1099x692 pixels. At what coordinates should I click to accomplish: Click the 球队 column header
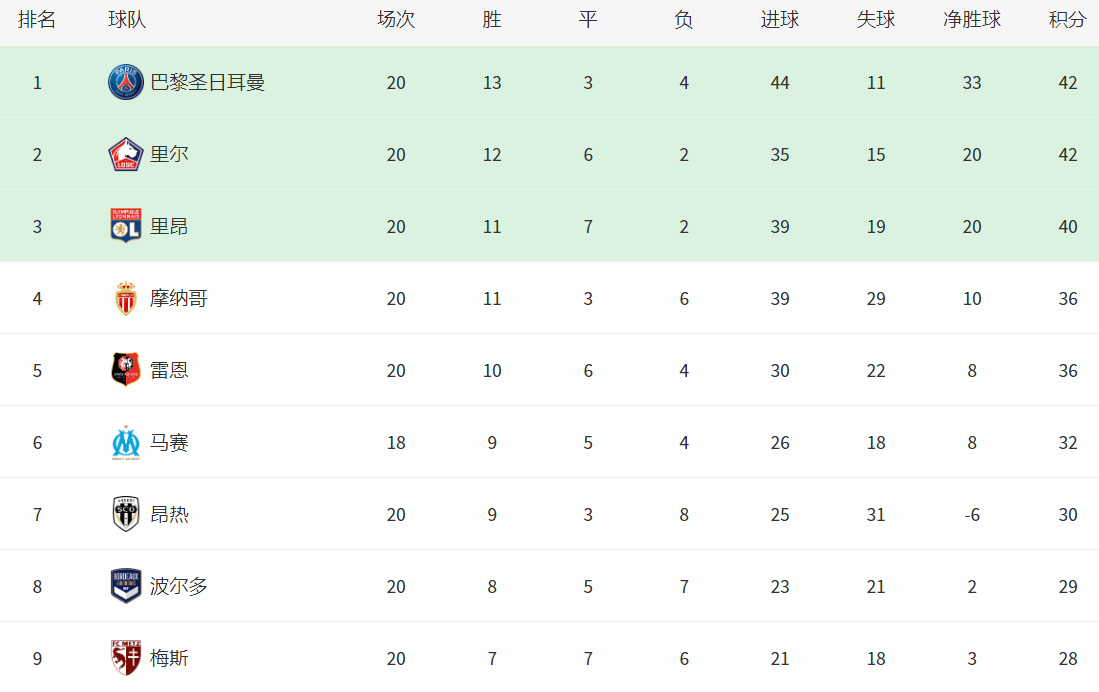(127, 20)
